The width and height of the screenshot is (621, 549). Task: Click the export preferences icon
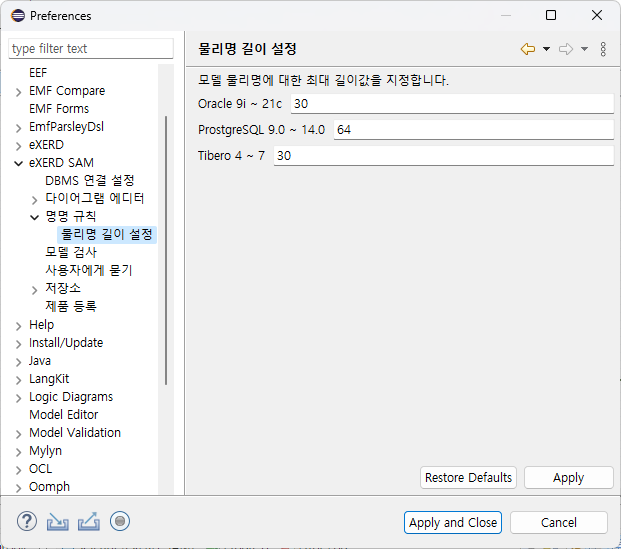[x=89, y=521]
